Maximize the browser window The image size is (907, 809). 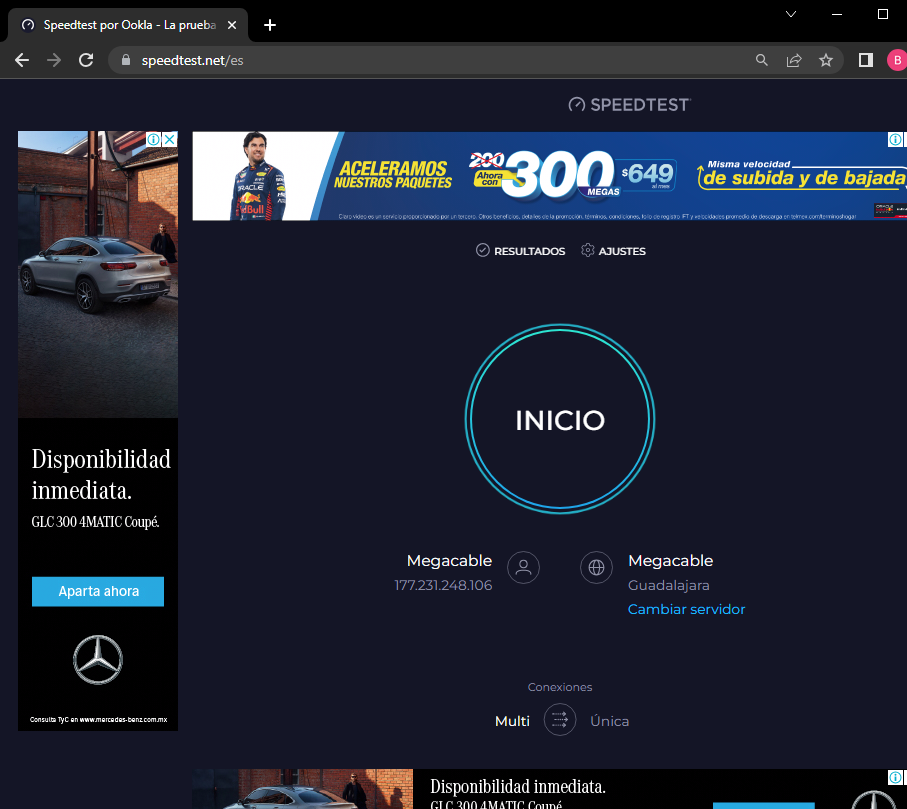[883, 14]
